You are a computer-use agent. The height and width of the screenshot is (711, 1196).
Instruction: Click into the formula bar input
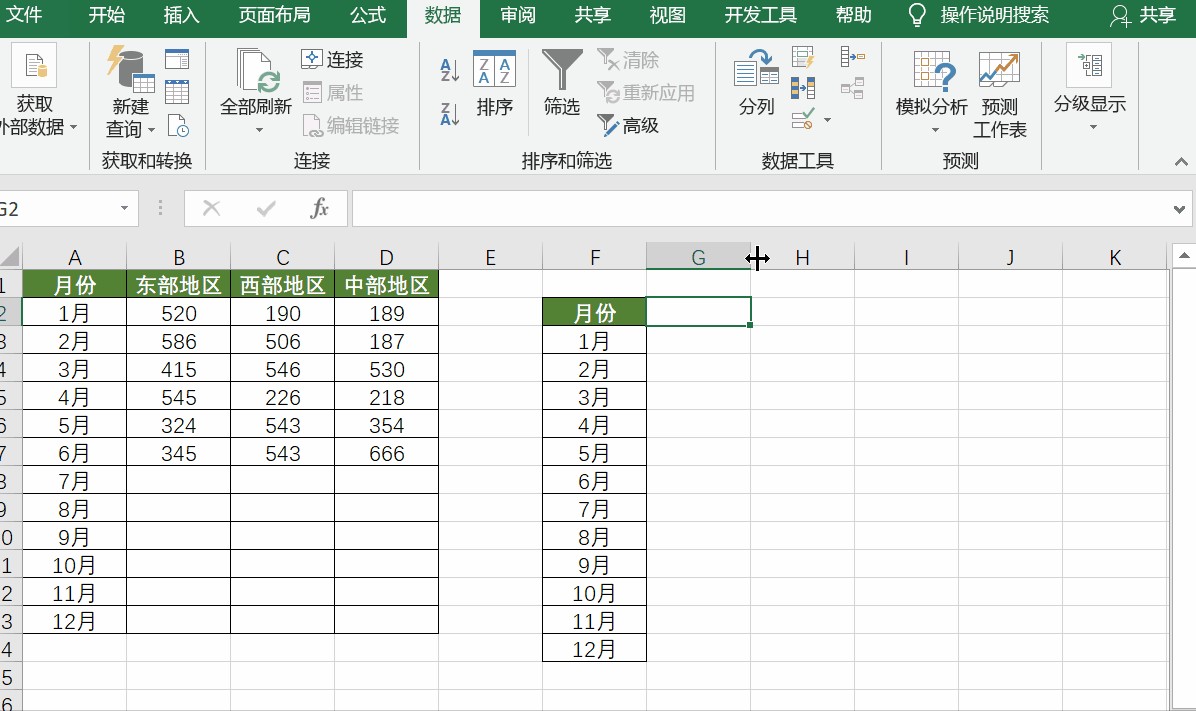(760, 209)
